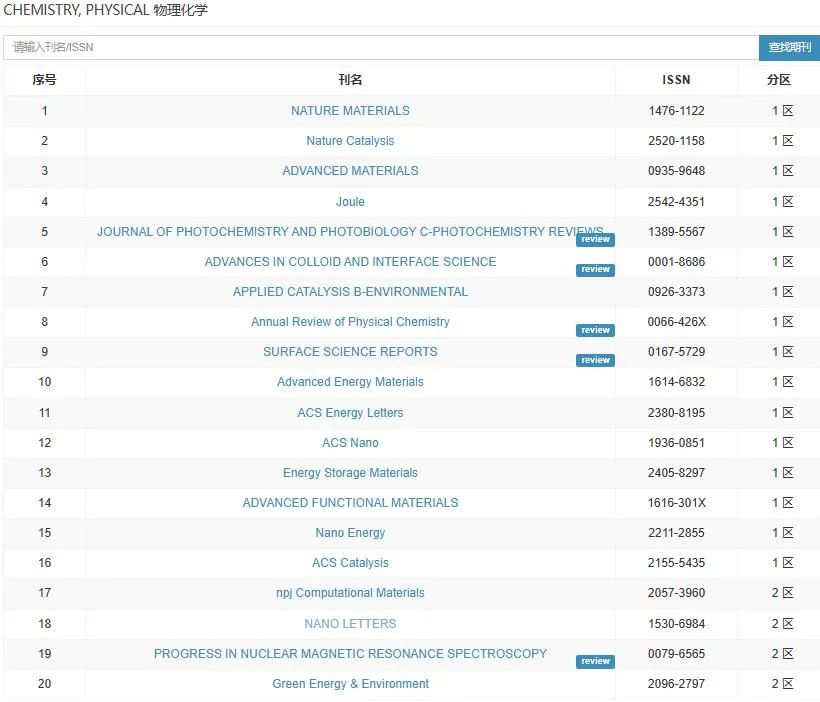Open the Nano Energy journal link
This screenshot has width=820, height=702.
350,533
